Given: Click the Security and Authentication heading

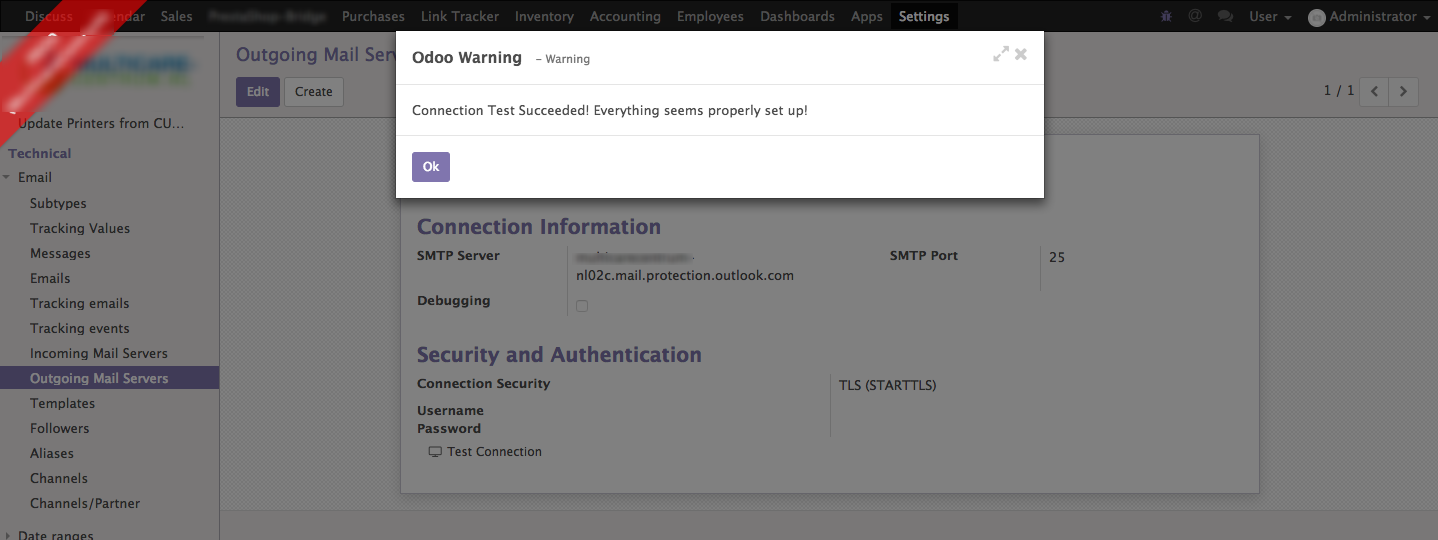Looking at the screenshot, I should point(559,355).
